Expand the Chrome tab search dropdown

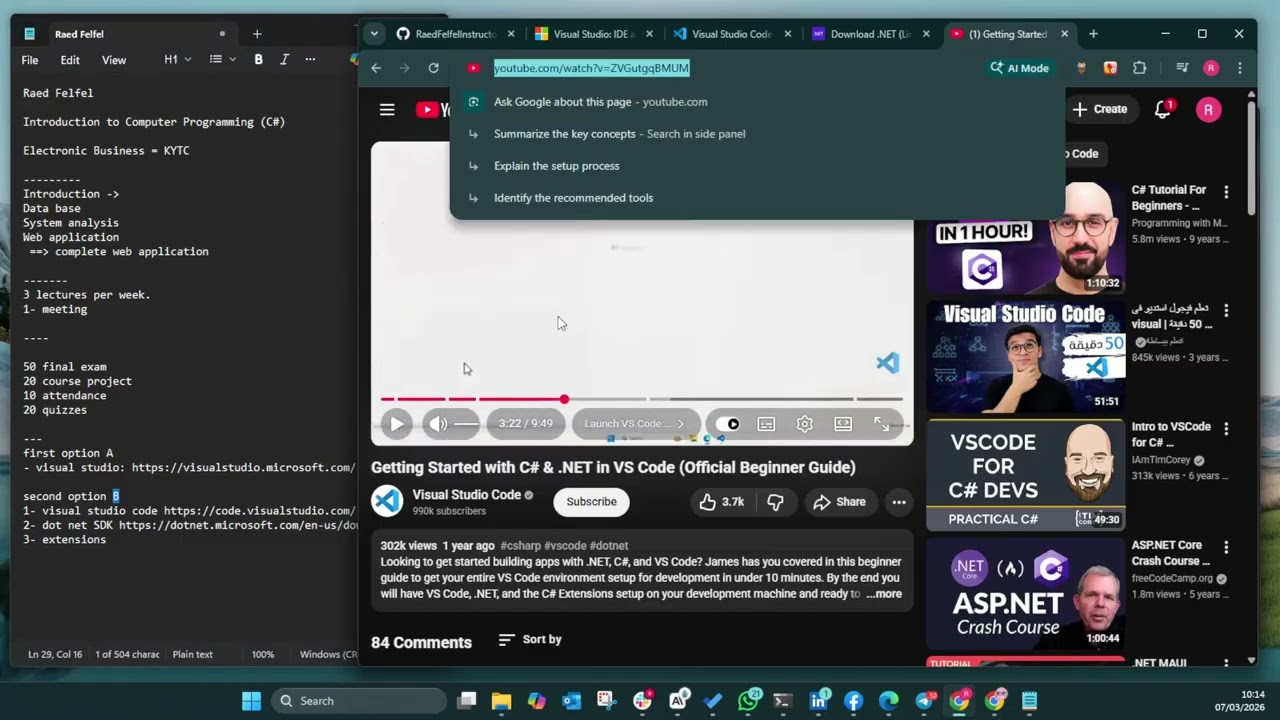tap(374, 34)
